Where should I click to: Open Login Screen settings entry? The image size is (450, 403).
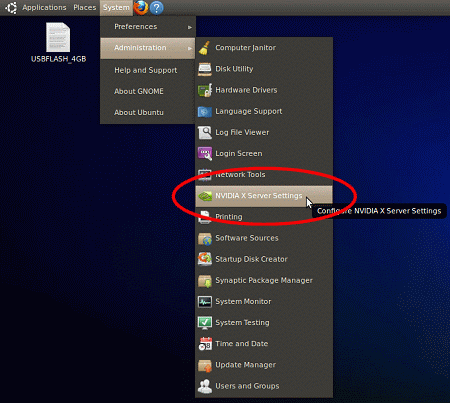click(x=264, y=154)
